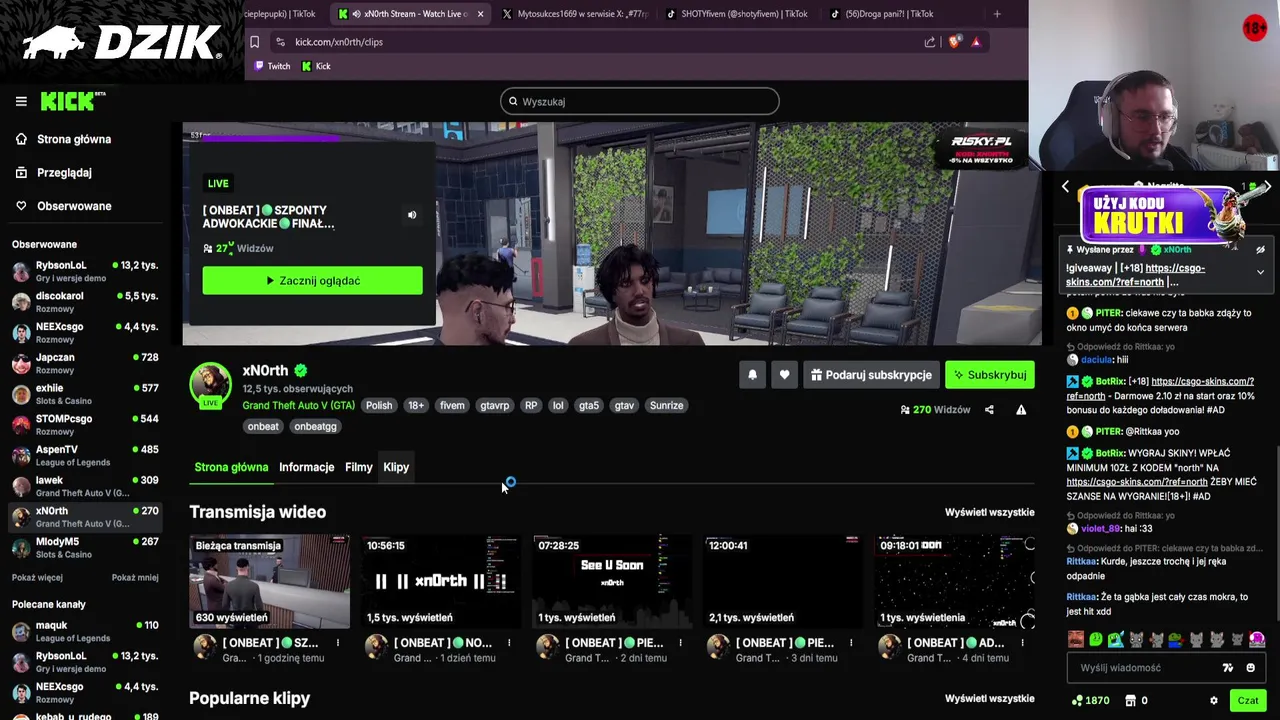Toggle notification bell for xN0rth
Image resolution: width=1280 pixels, height=720 pixels.
pos(752,375)
